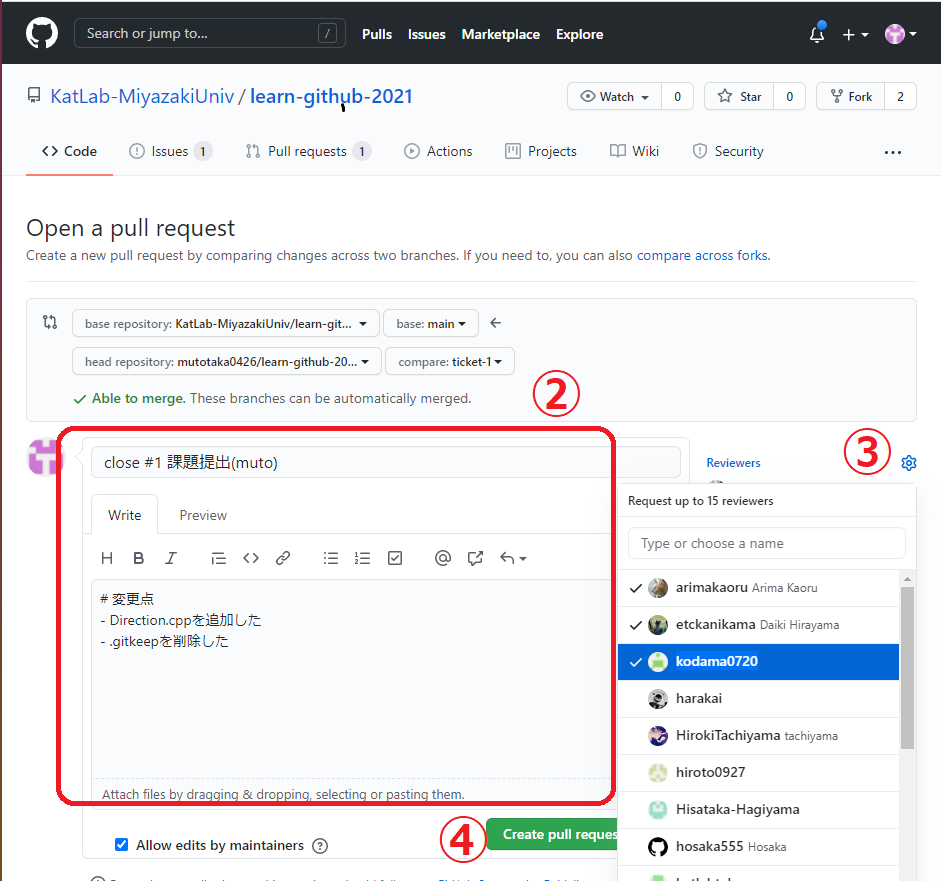This screenshot has height=881, width=941.
Task: Switch to the repository Issues tab
Action: click(170, 151)
